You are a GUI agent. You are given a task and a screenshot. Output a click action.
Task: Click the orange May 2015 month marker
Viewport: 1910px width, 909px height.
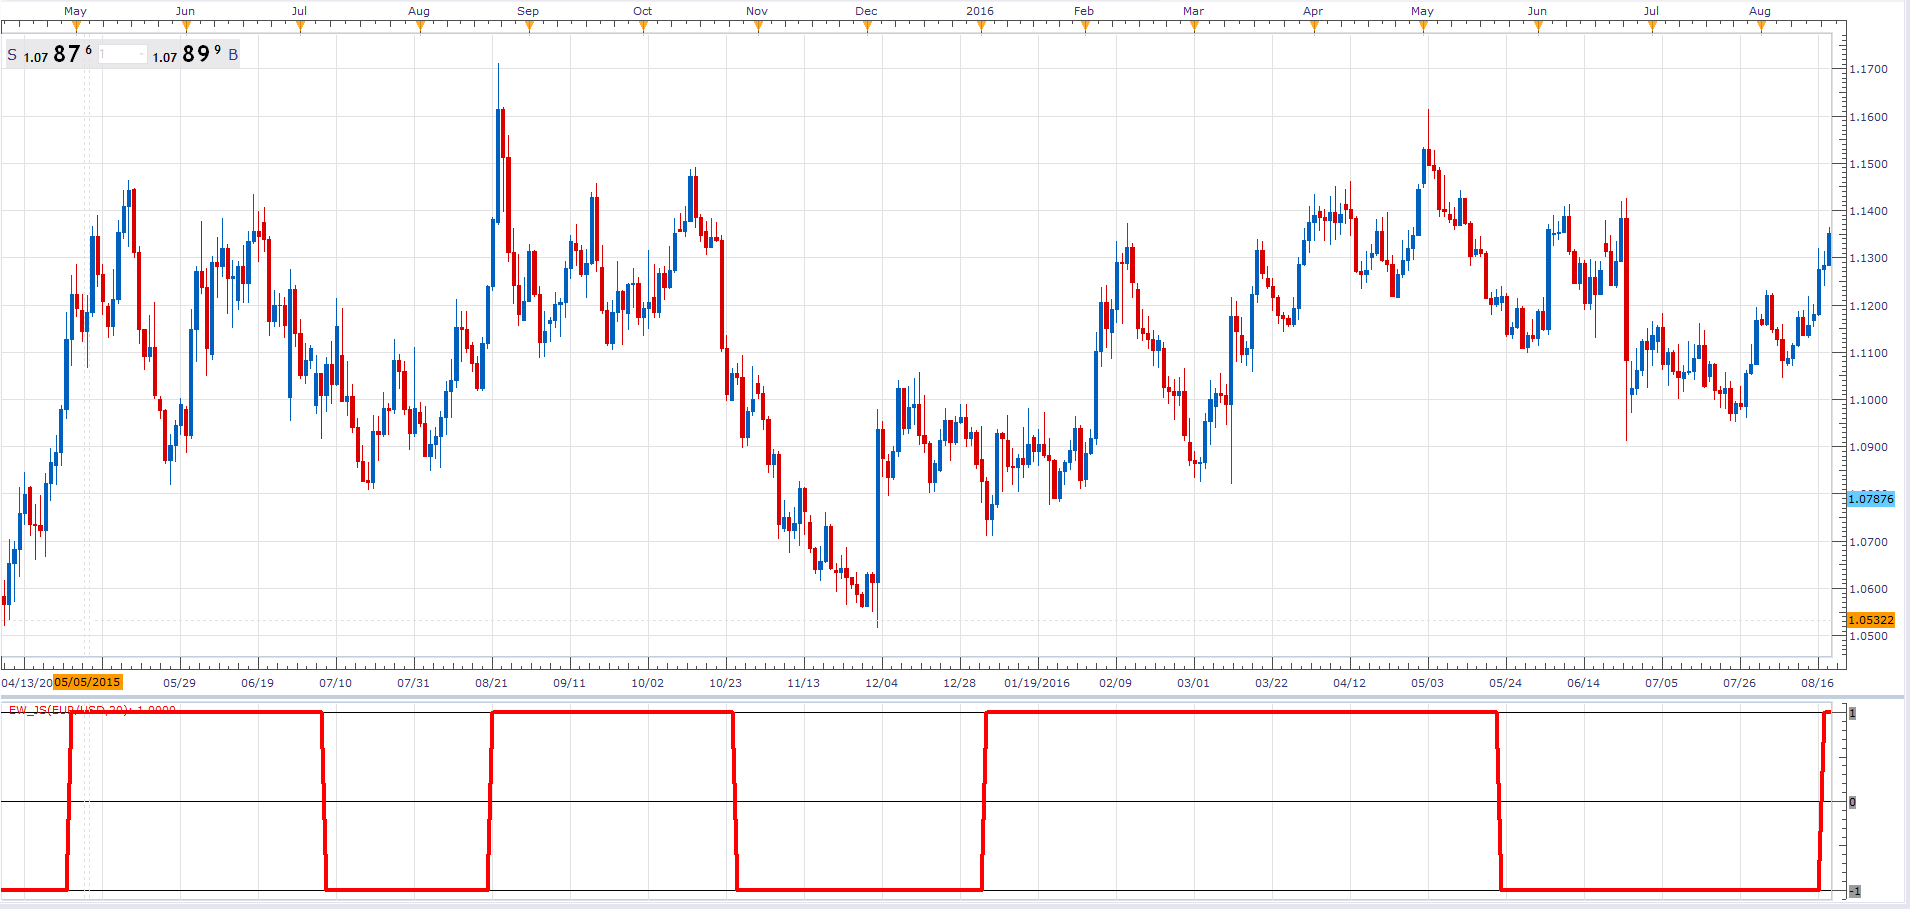(x=76, y=27)
